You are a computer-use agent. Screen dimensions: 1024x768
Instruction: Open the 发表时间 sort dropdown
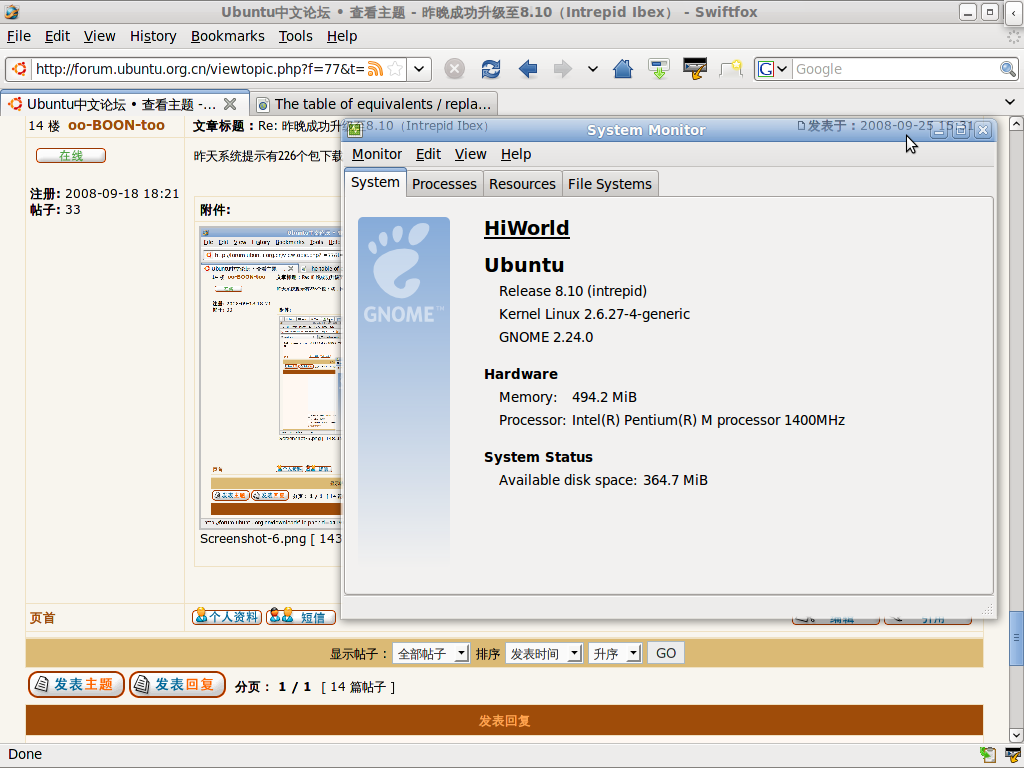[544, 654]
